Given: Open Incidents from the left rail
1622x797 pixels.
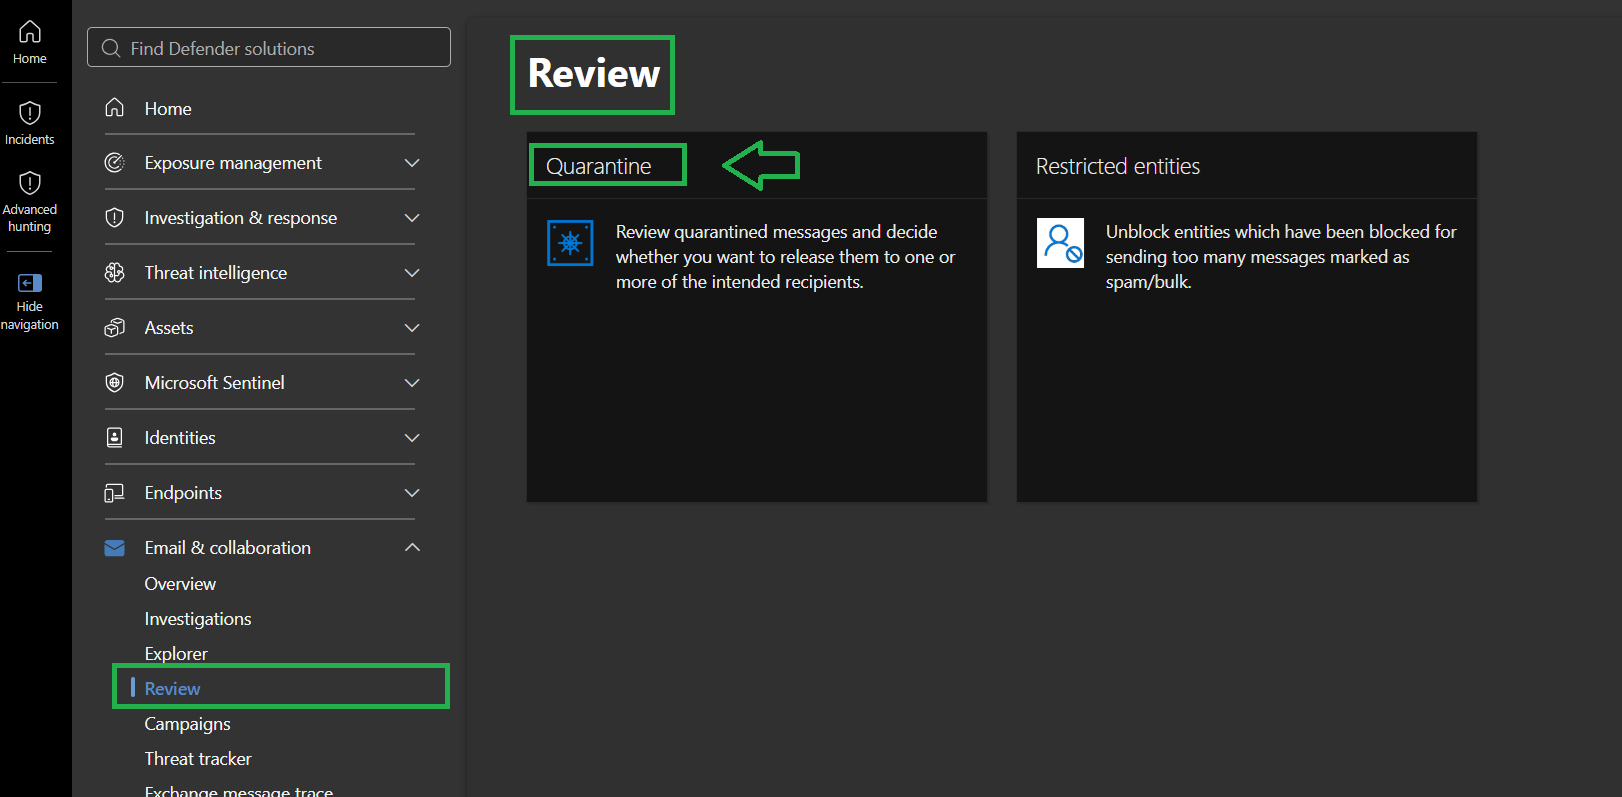Looking at the screenshot, I should click(30, 123).
